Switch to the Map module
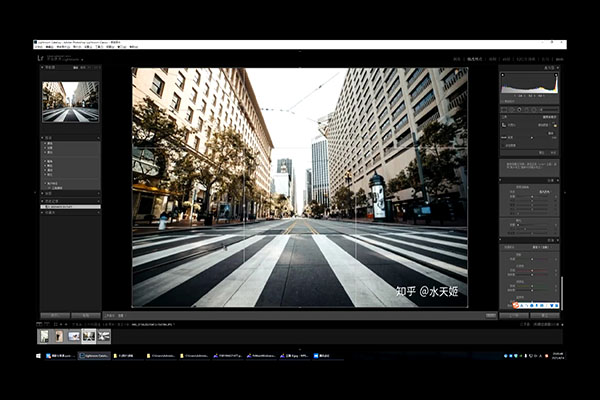 [x=493, y=59]
